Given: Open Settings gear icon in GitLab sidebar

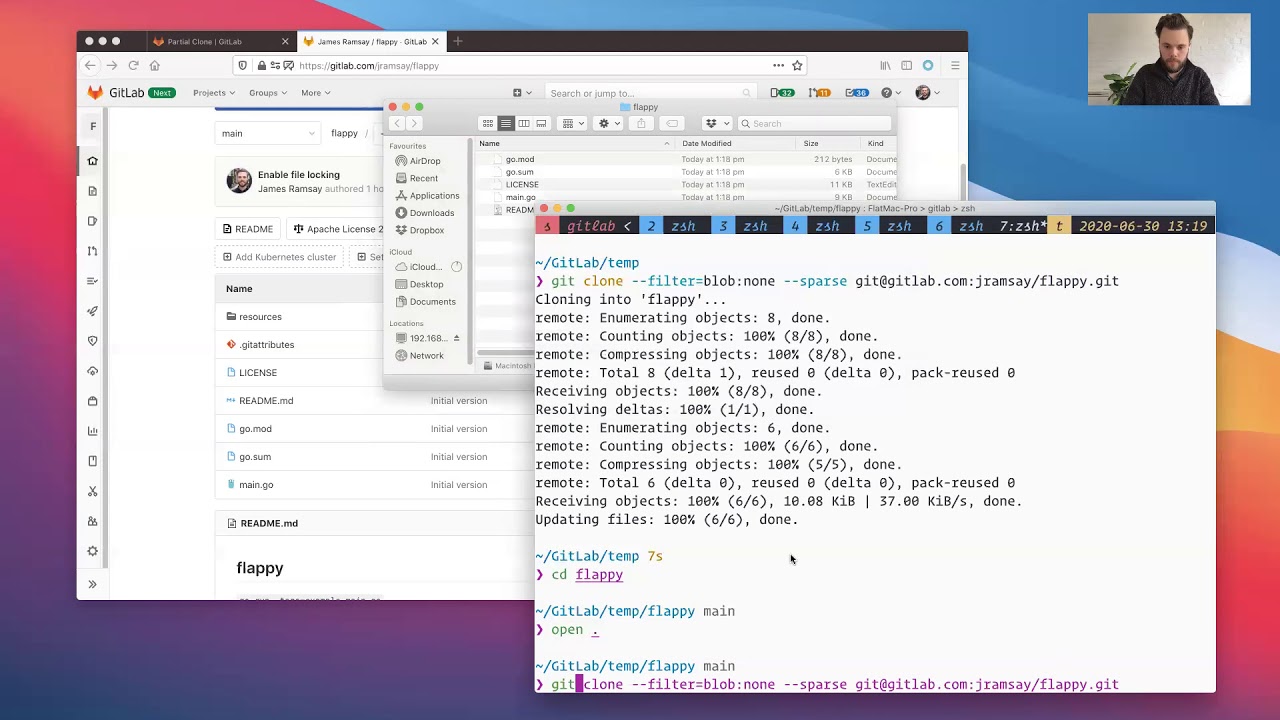Looking at the screenshot, I should point(92,551).
